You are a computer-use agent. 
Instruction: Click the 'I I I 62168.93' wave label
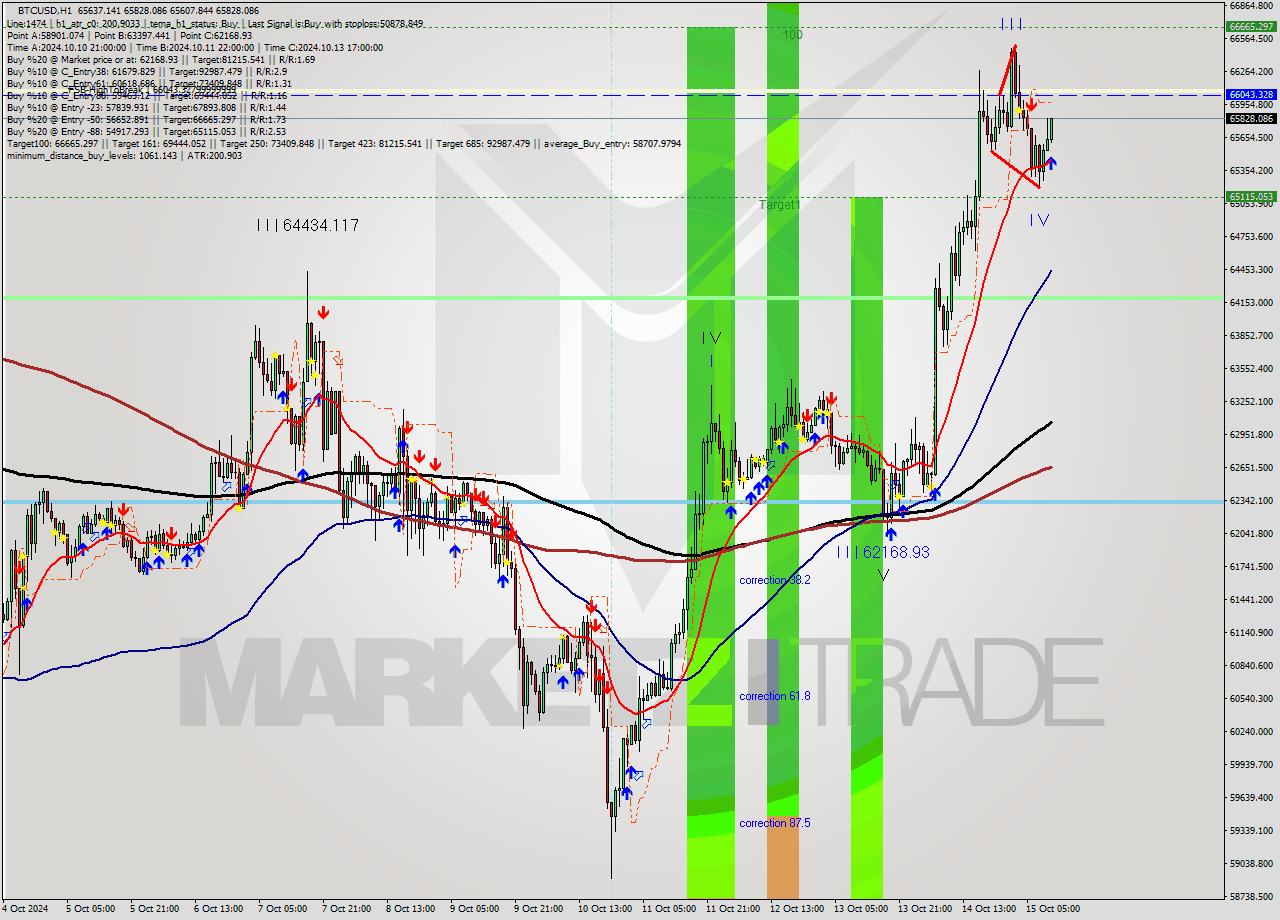883,552
